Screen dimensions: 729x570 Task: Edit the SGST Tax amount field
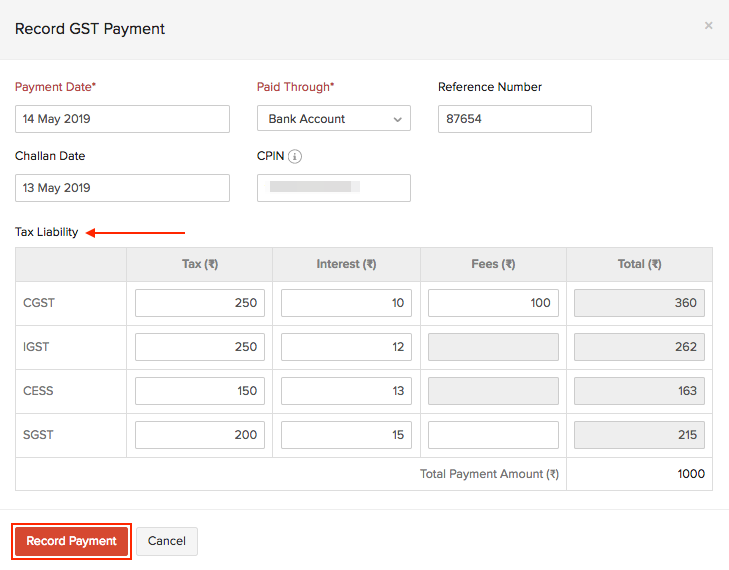point(199,435)
